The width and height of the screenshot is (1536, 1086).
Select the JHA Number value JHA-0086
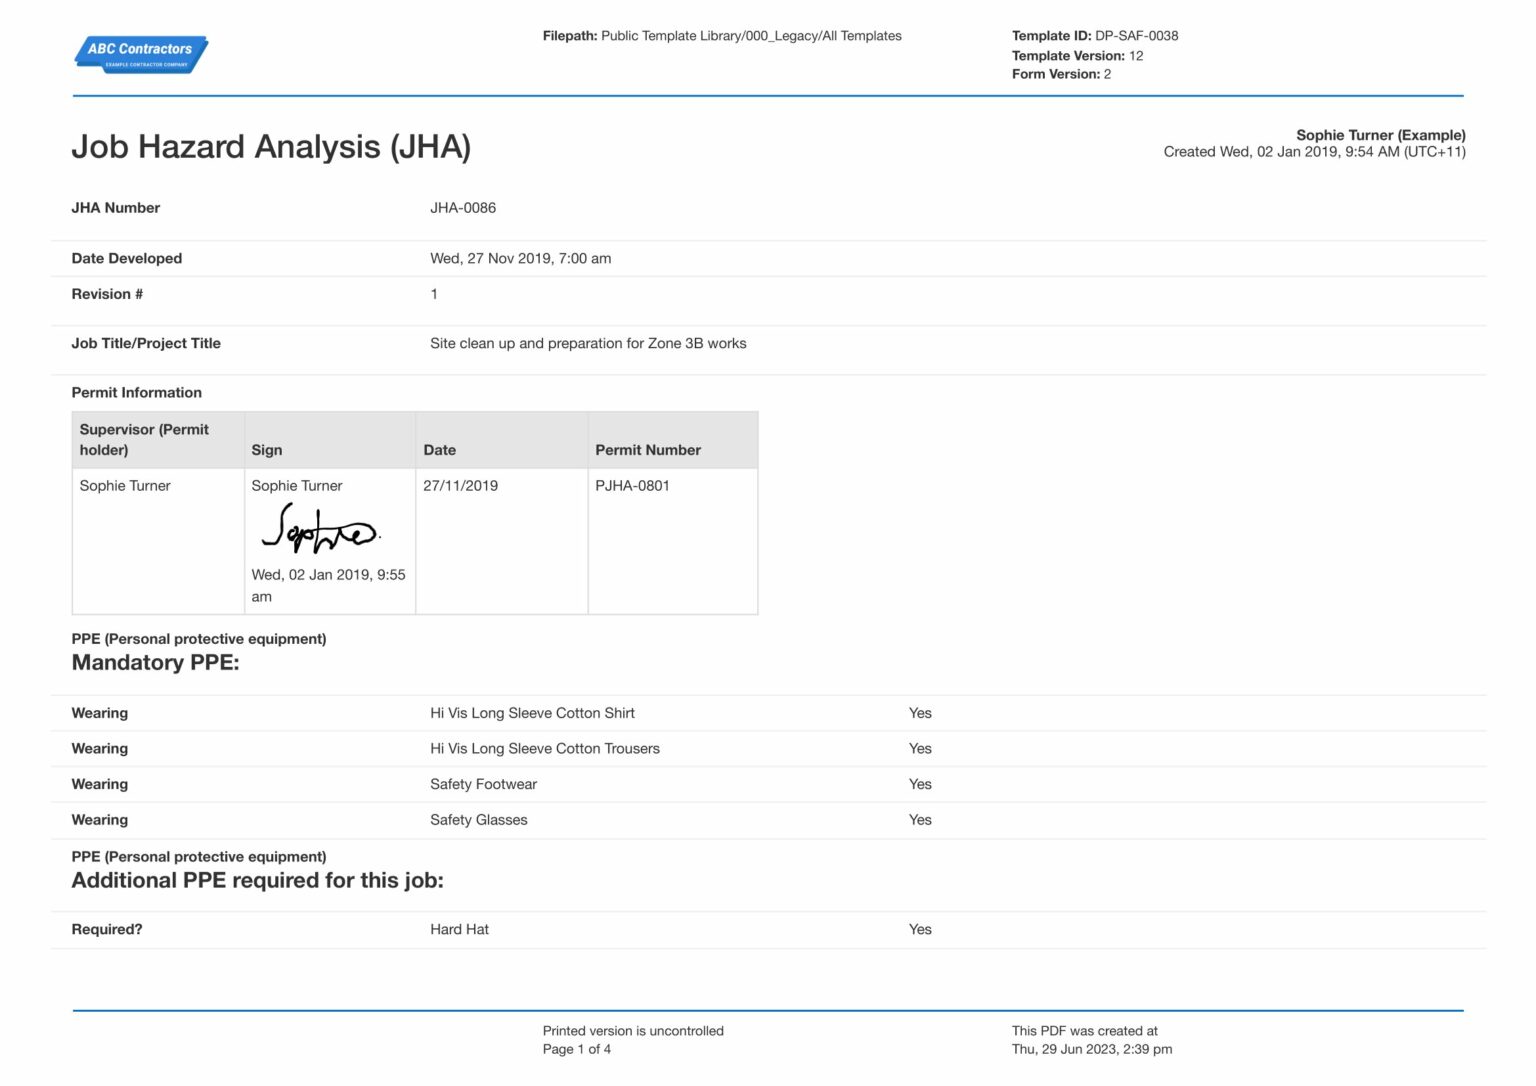(462, 208)
